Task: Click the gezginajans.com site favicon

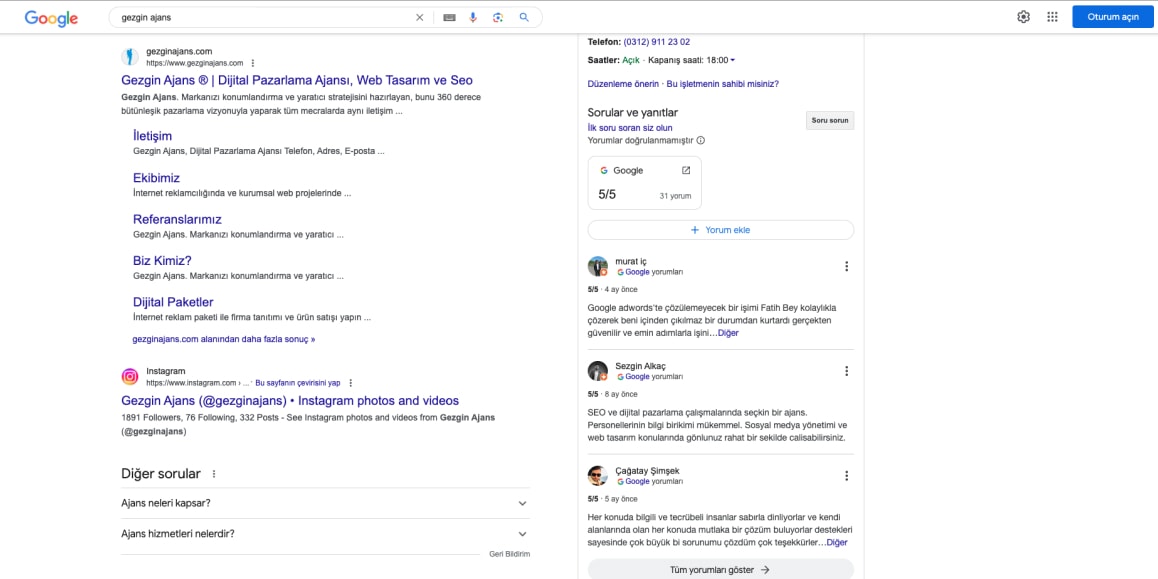Action: point(130,57)
